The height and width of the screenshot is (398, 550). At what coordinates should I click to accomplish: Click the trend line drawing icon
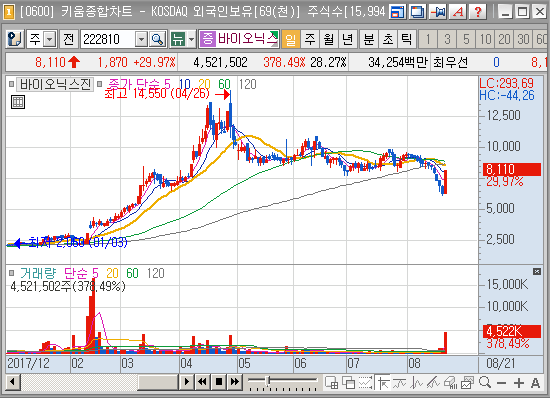(x=400, y=383)
